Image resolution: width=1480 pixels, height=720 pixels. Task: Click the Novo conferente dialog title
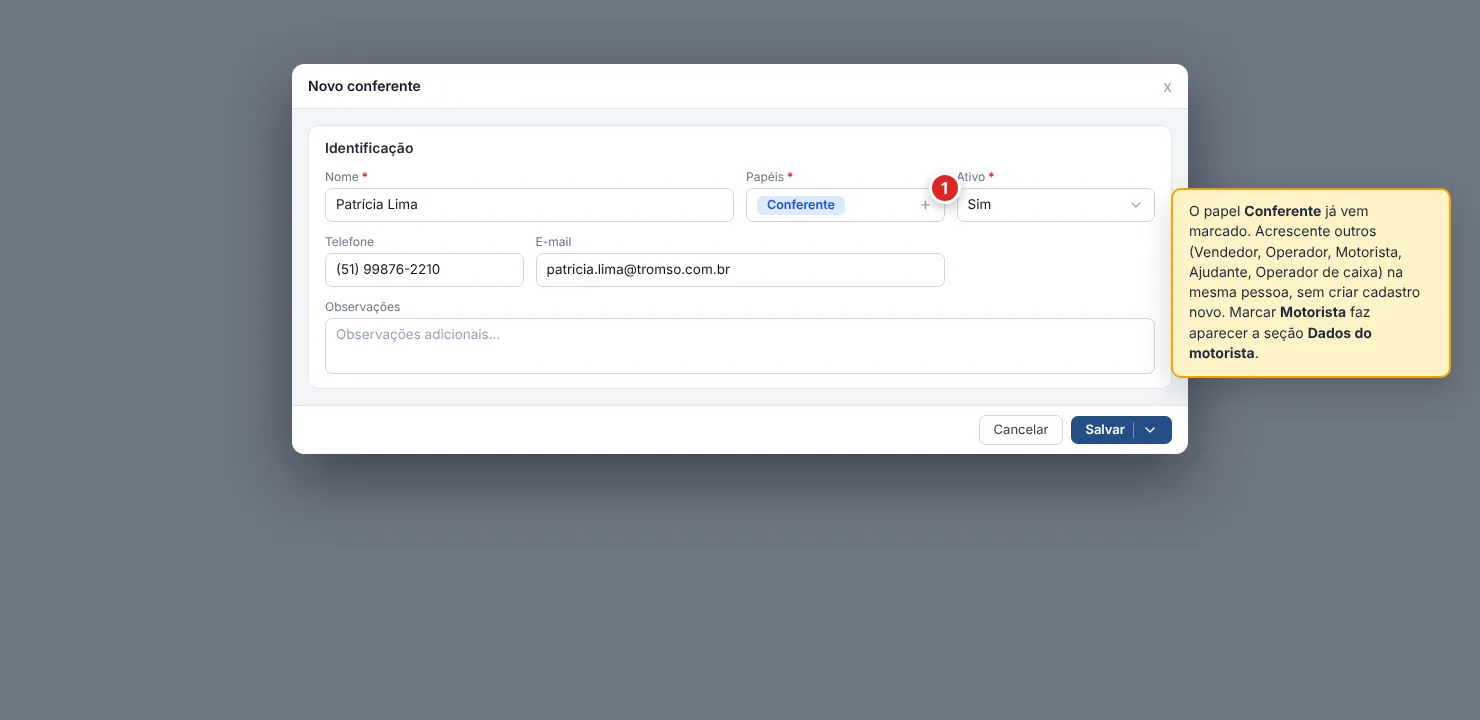click(x=364, y=86)
